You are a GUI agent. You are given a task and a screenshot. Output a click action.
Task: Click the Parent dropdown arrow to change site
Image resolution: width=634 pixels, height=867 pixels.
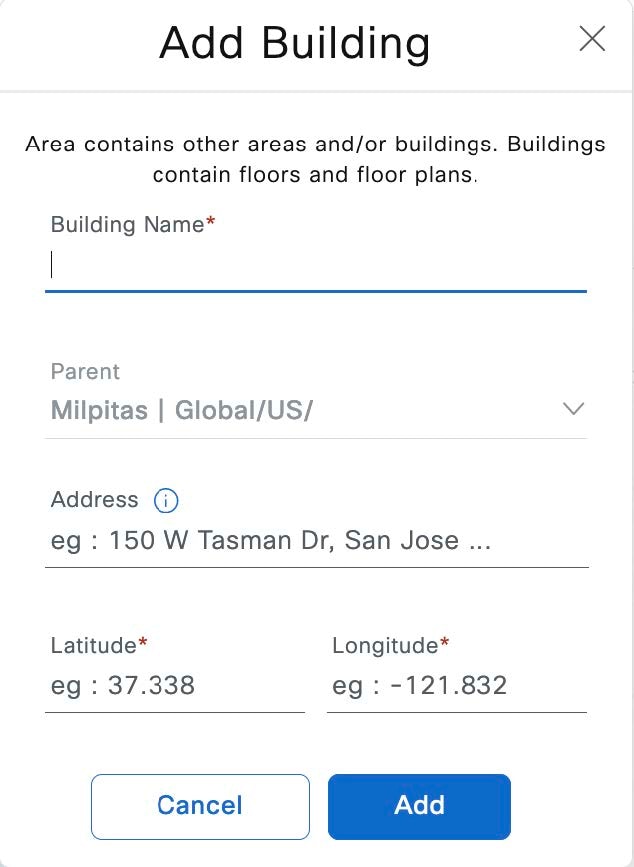point(572,409)
